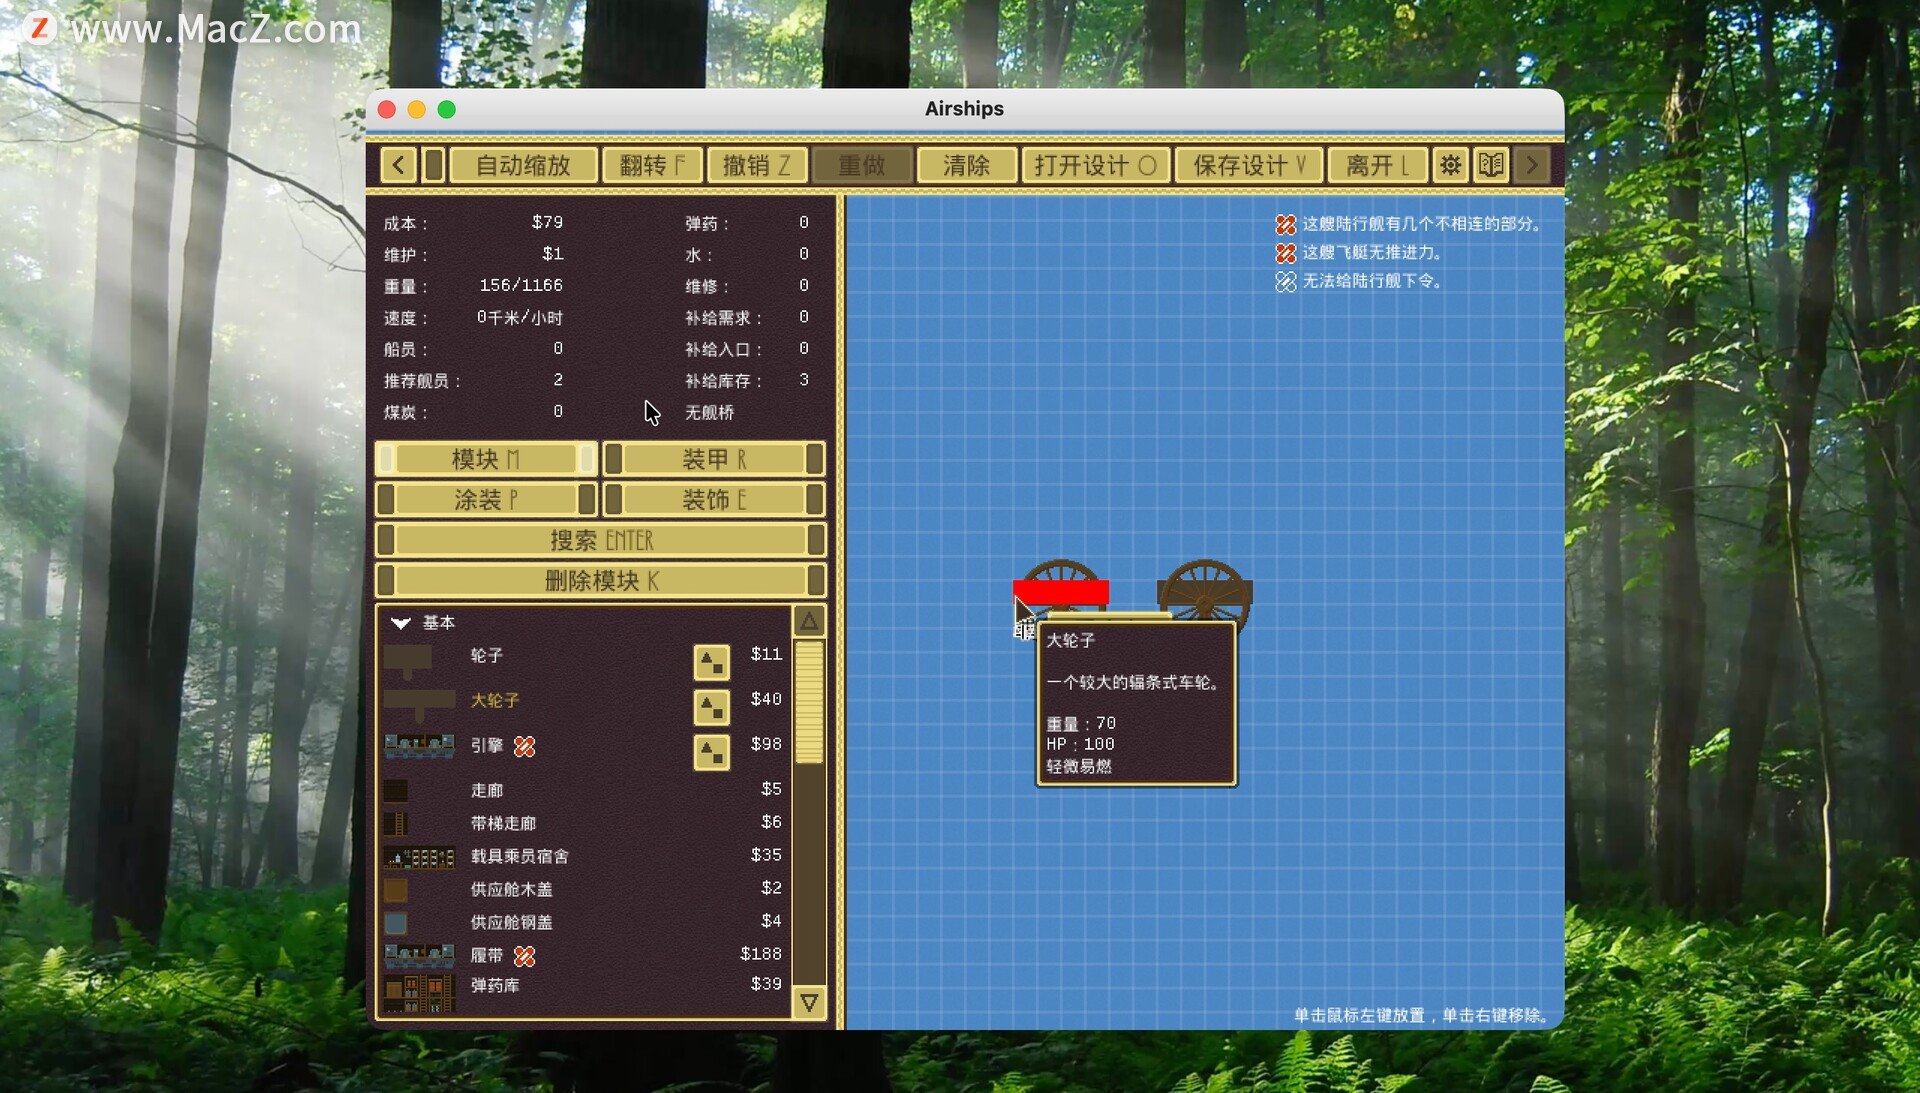Click the 履带 module thumbnail icon
1920x1093 pixels.
pos(419,956)
